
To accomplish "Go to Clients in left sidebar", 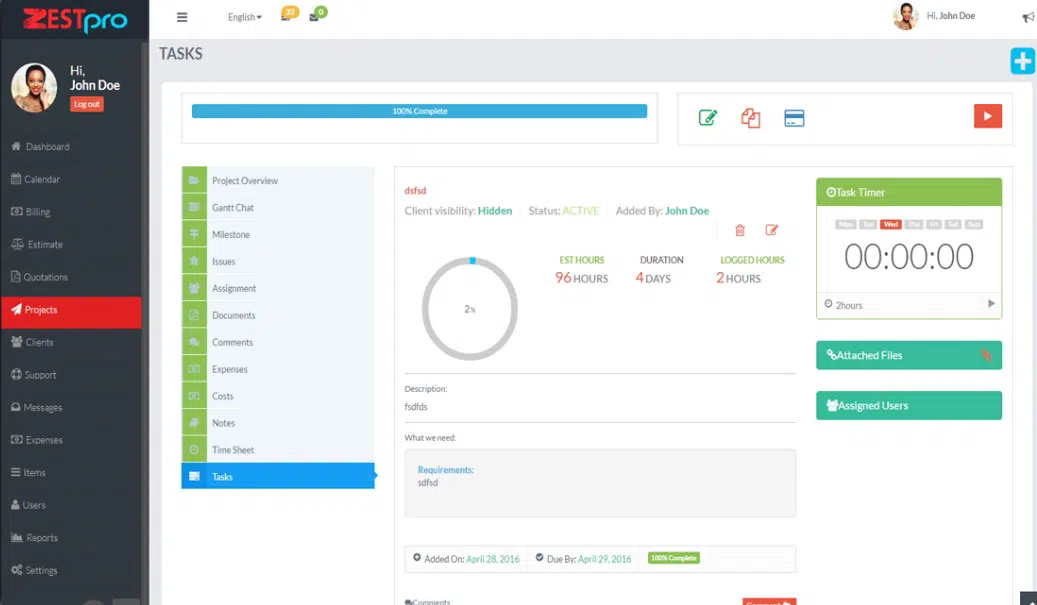I will click(x=39, y=342).
